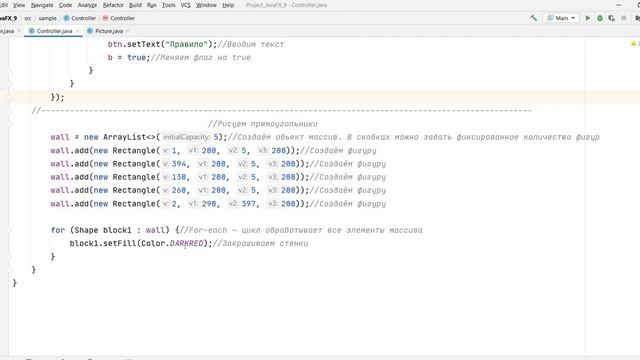Open the Main run configuration dropdown
This screenshot has width=640, height=360.
pos(561,18)
